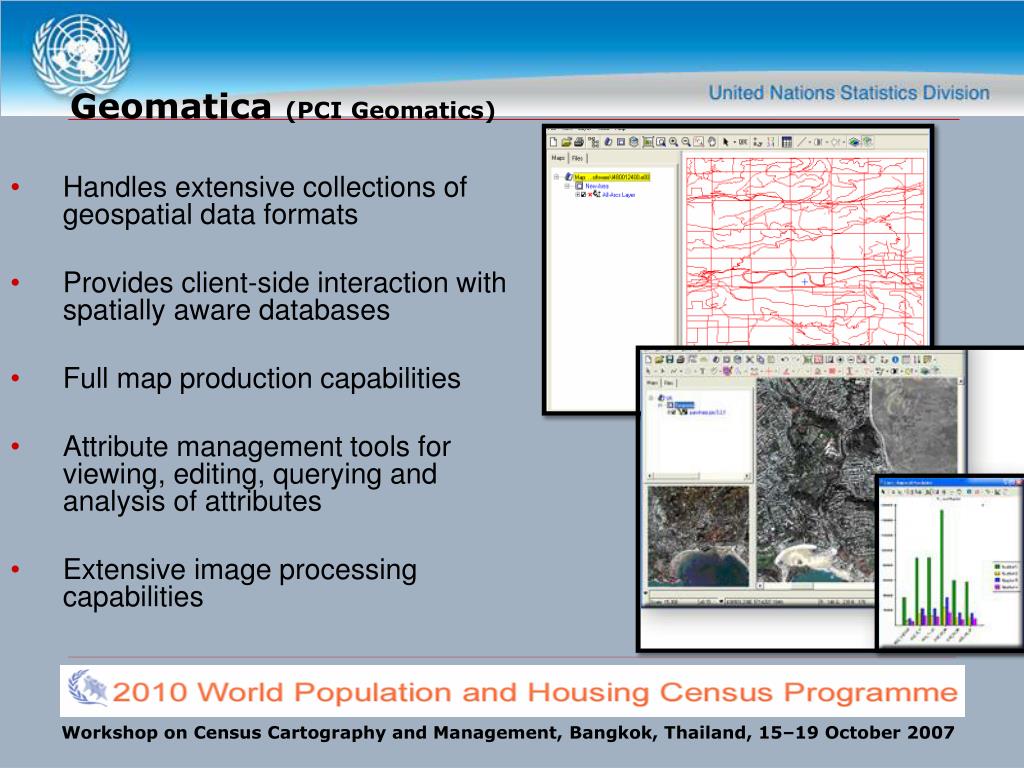Select the image file layer in imagery window tree
1024x768 pixels.
point(708,412)
